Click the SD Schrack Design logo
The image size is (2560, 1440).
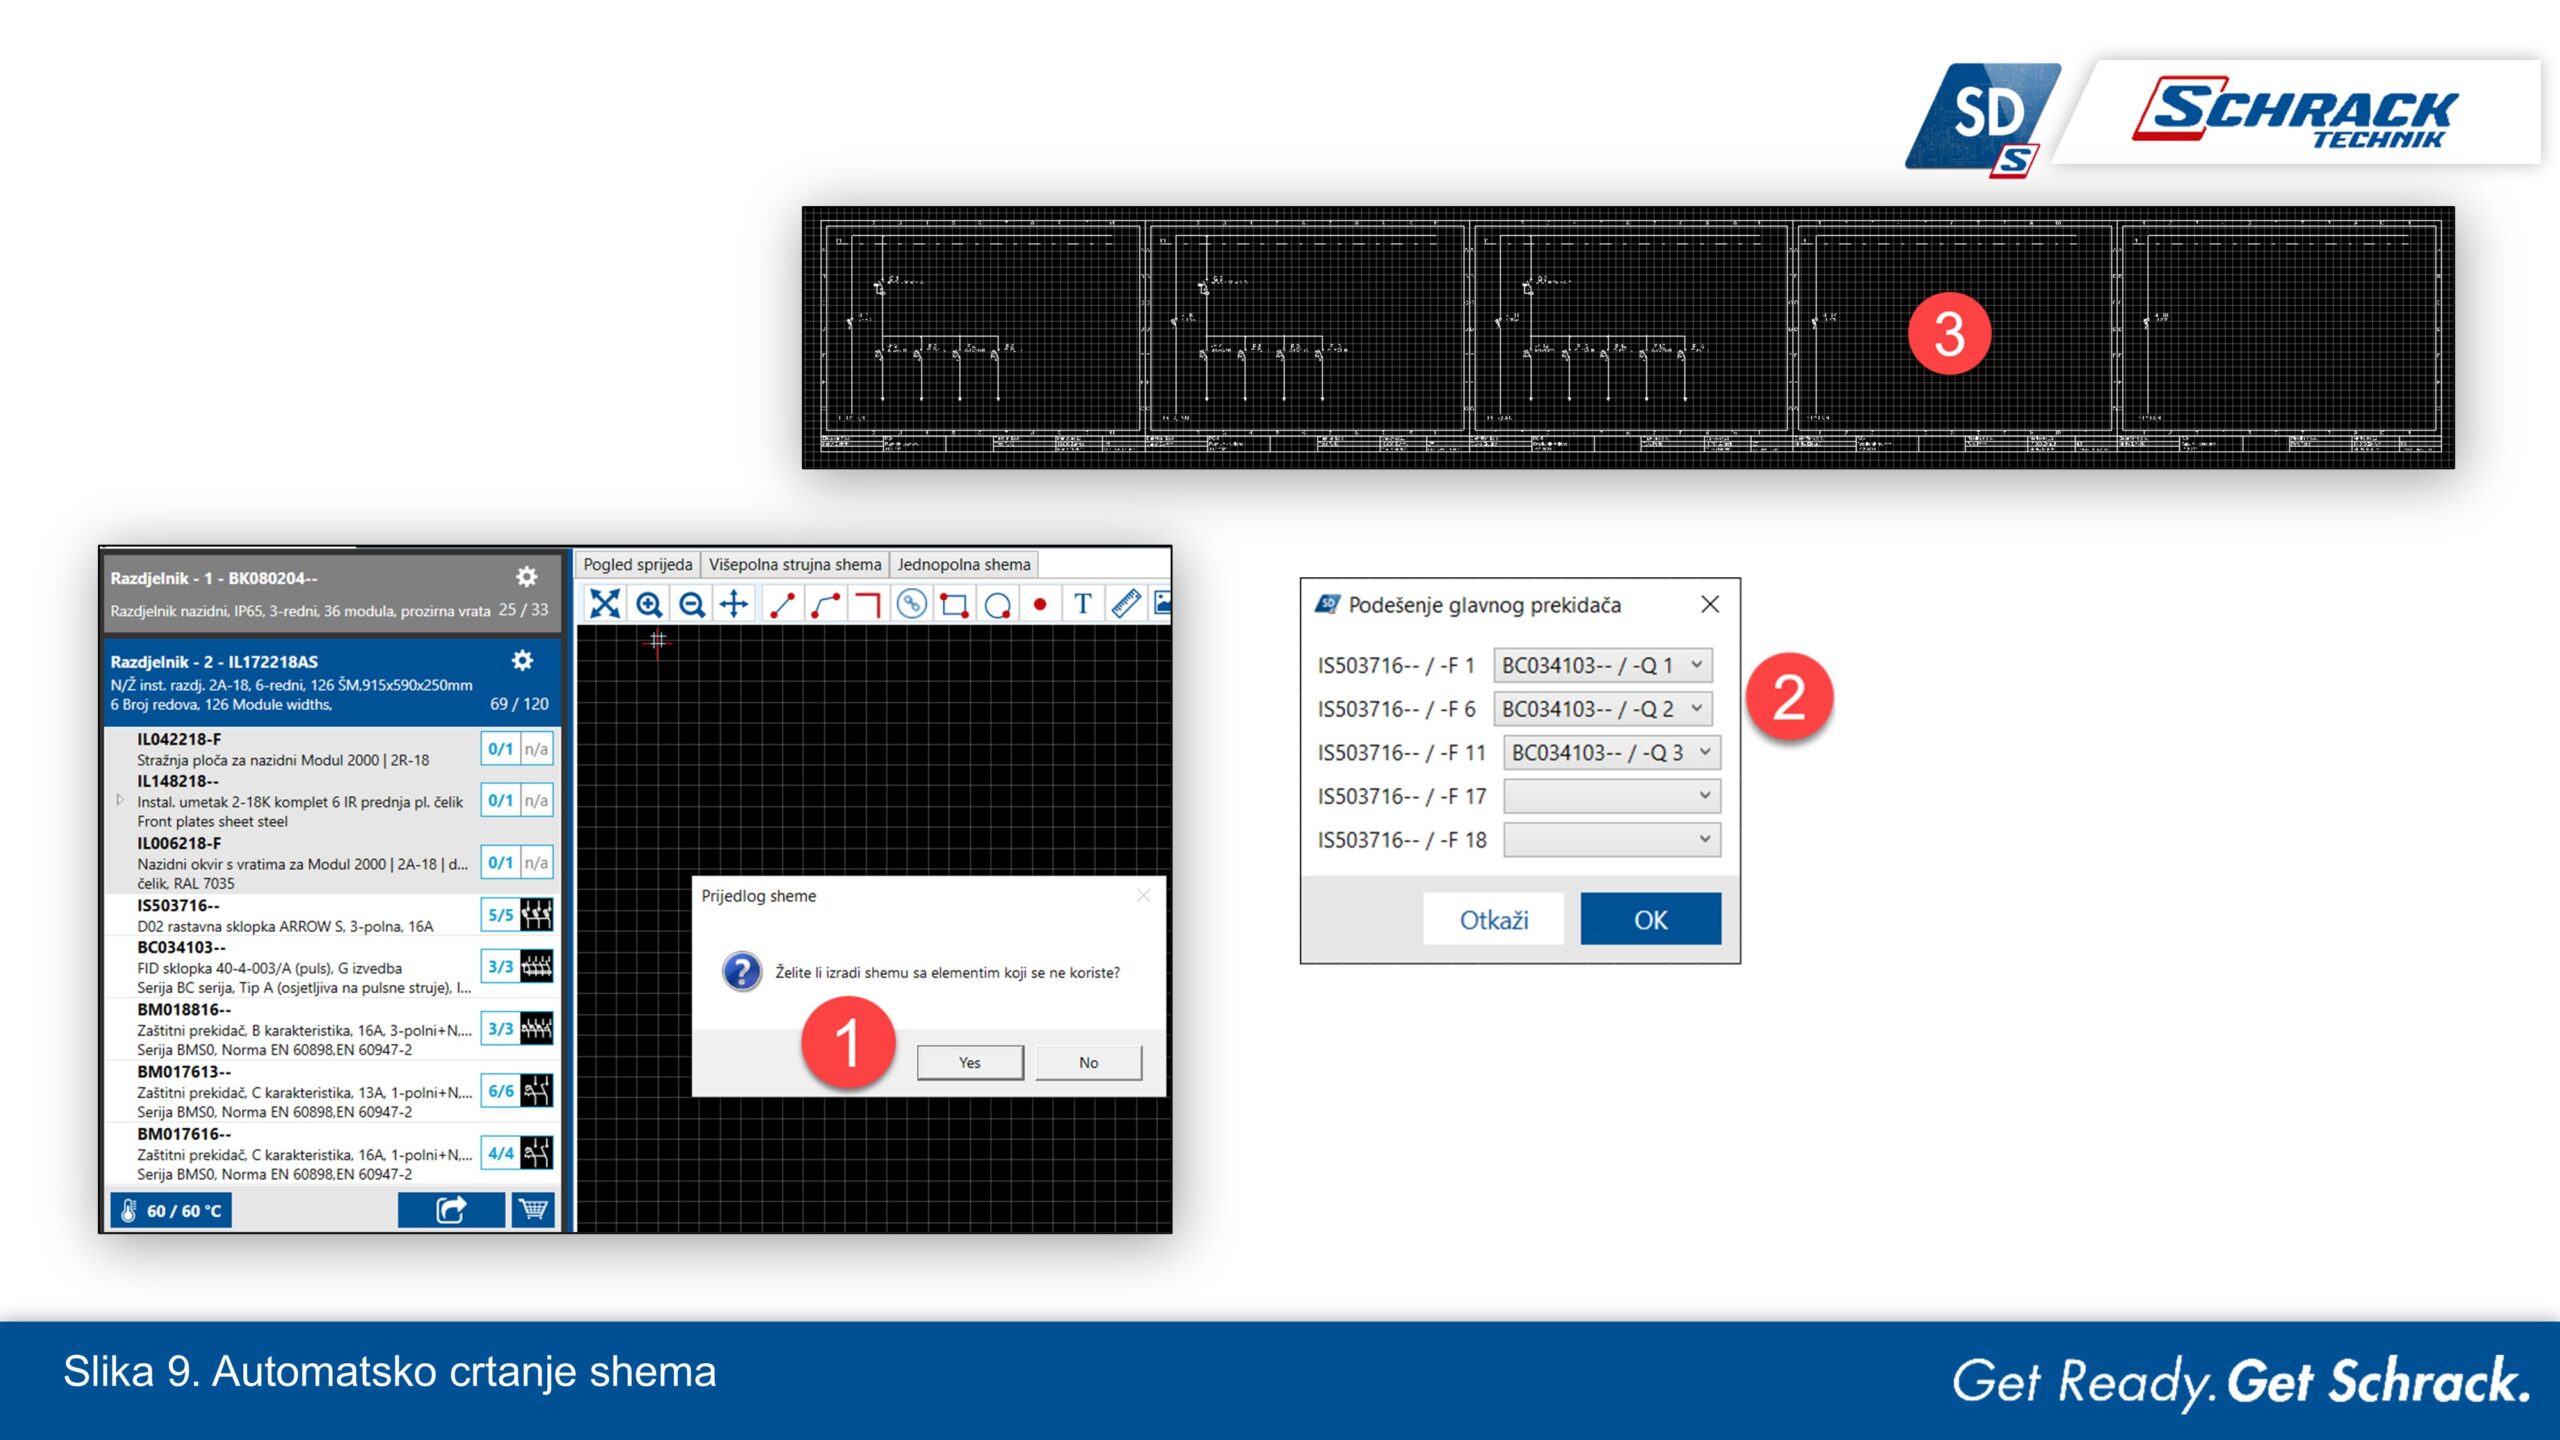1983,120
